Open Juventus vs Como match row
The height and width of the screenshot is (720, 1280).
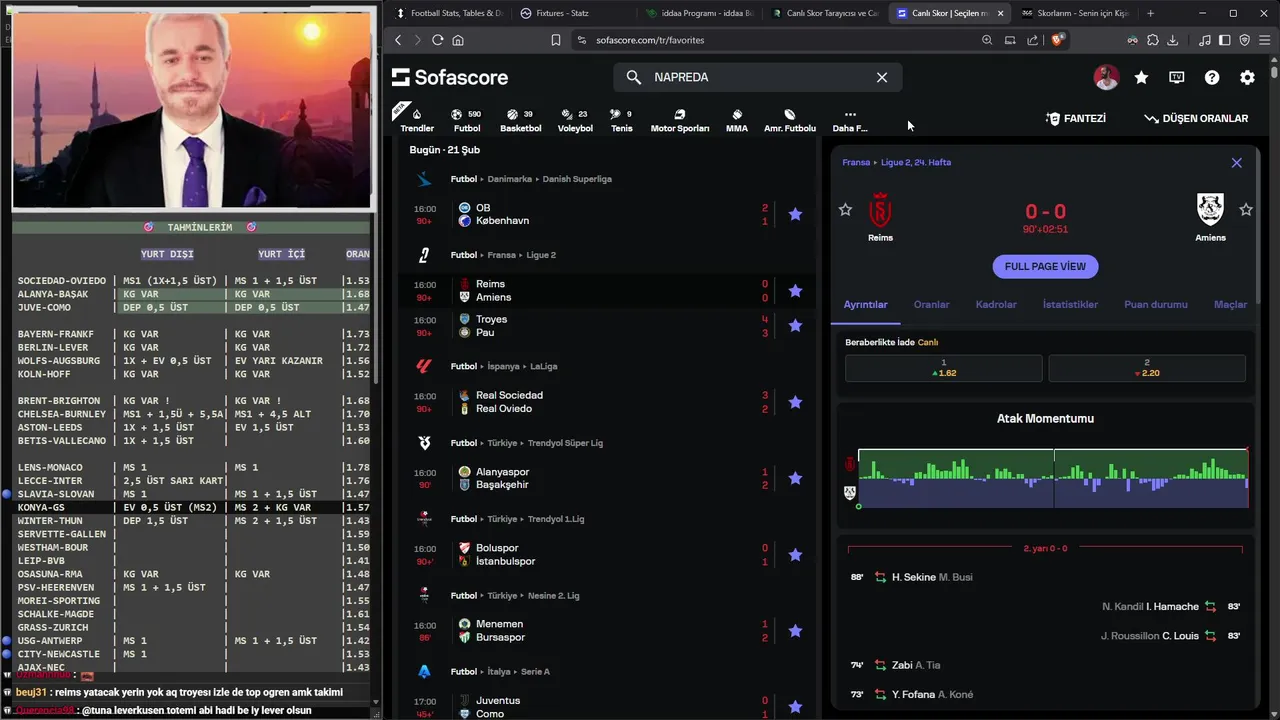tap(607, 707)
